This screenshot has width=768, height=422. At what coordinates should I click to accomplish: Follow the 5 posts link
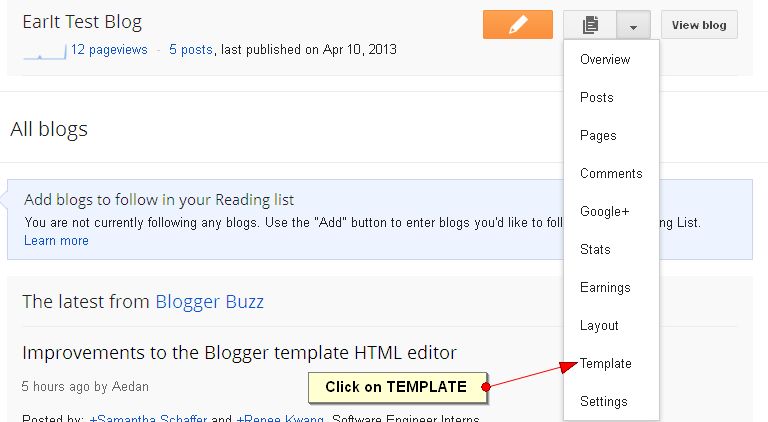(x=191, y=49)
